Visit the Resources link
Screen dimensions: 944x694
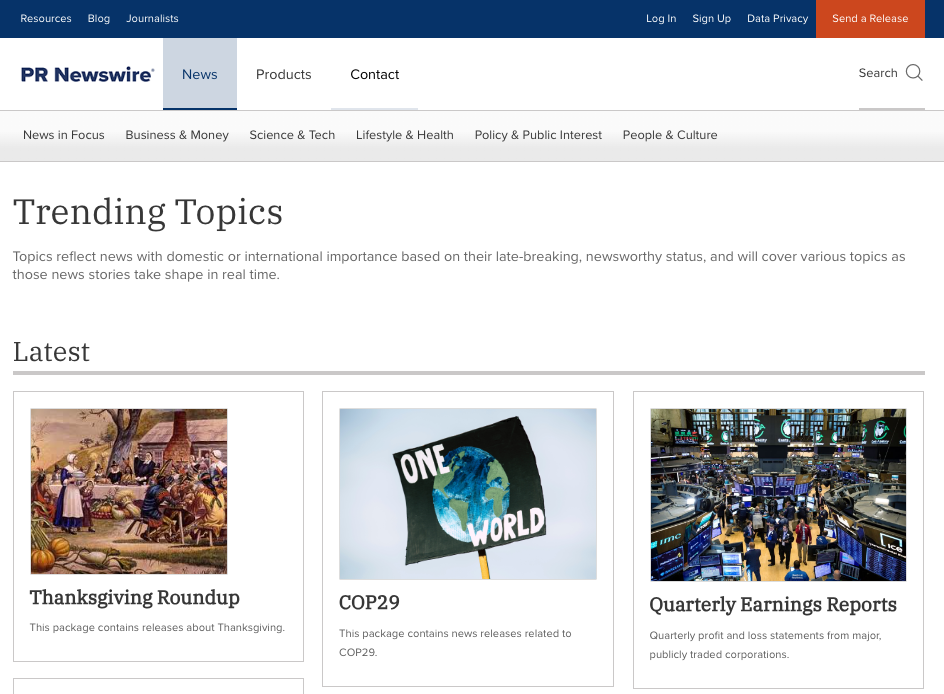[x=46, y=19]
